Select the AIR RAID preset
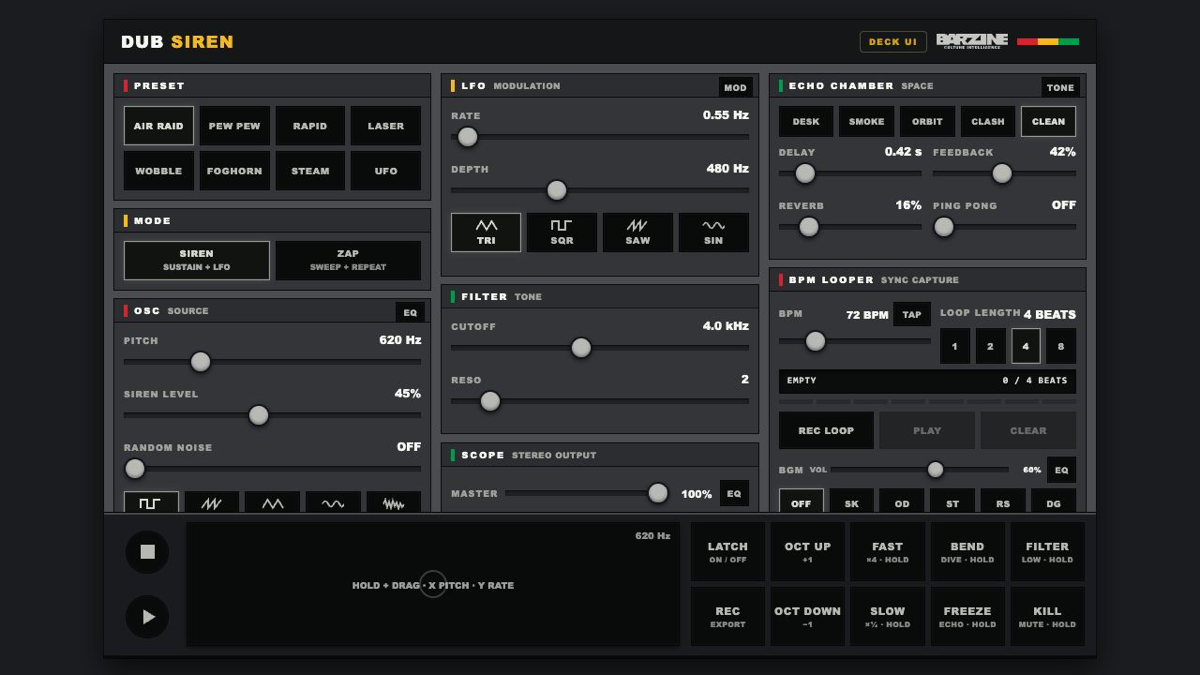 point(159,126)
